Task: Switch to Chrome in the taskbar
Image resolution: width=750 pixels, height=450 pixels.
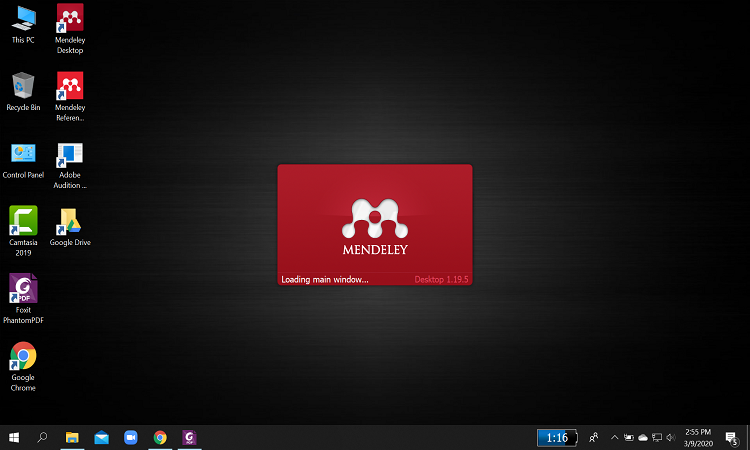Action: coord(160,437)
